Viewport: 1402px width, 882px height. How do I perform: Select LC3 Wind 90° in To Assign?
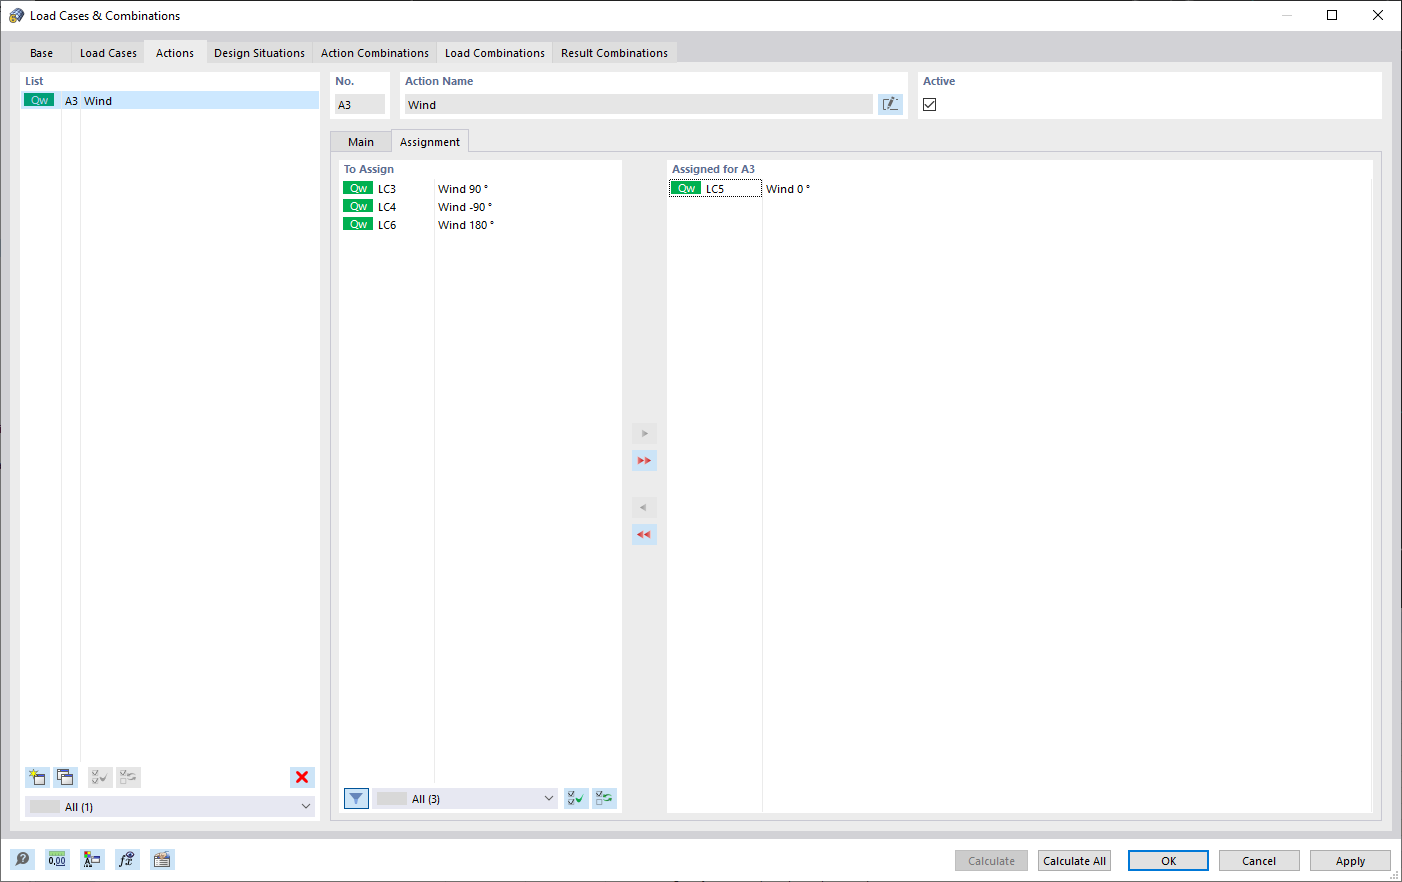(480, 189)
